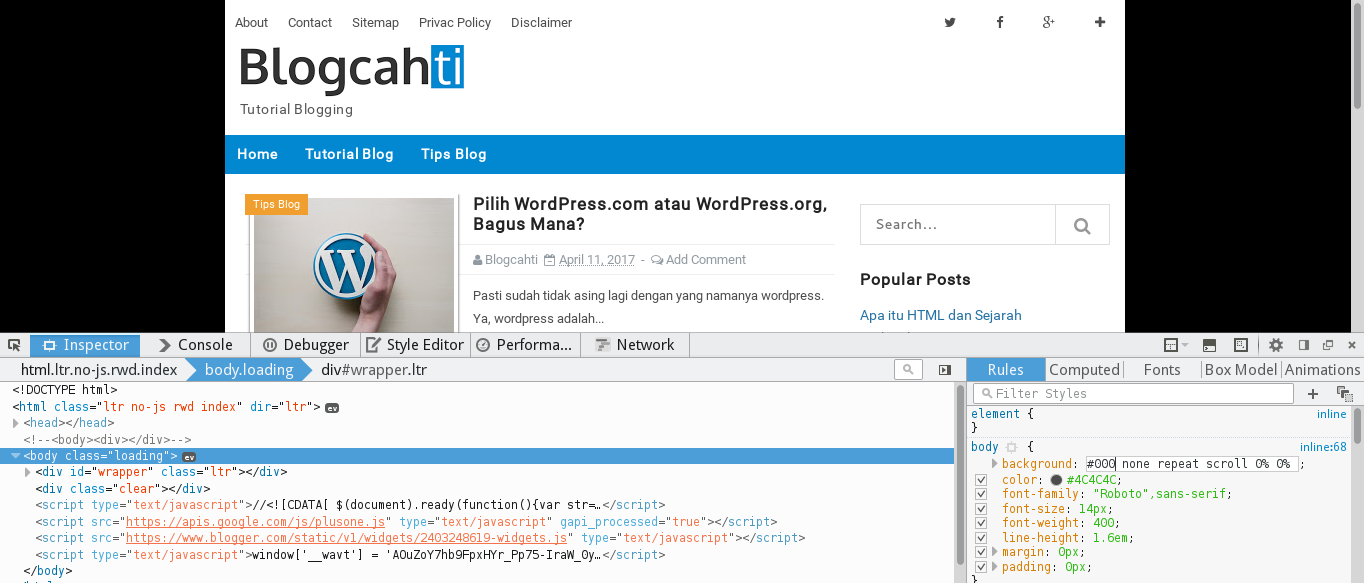Collapse the body.loading node

[14, 455]
